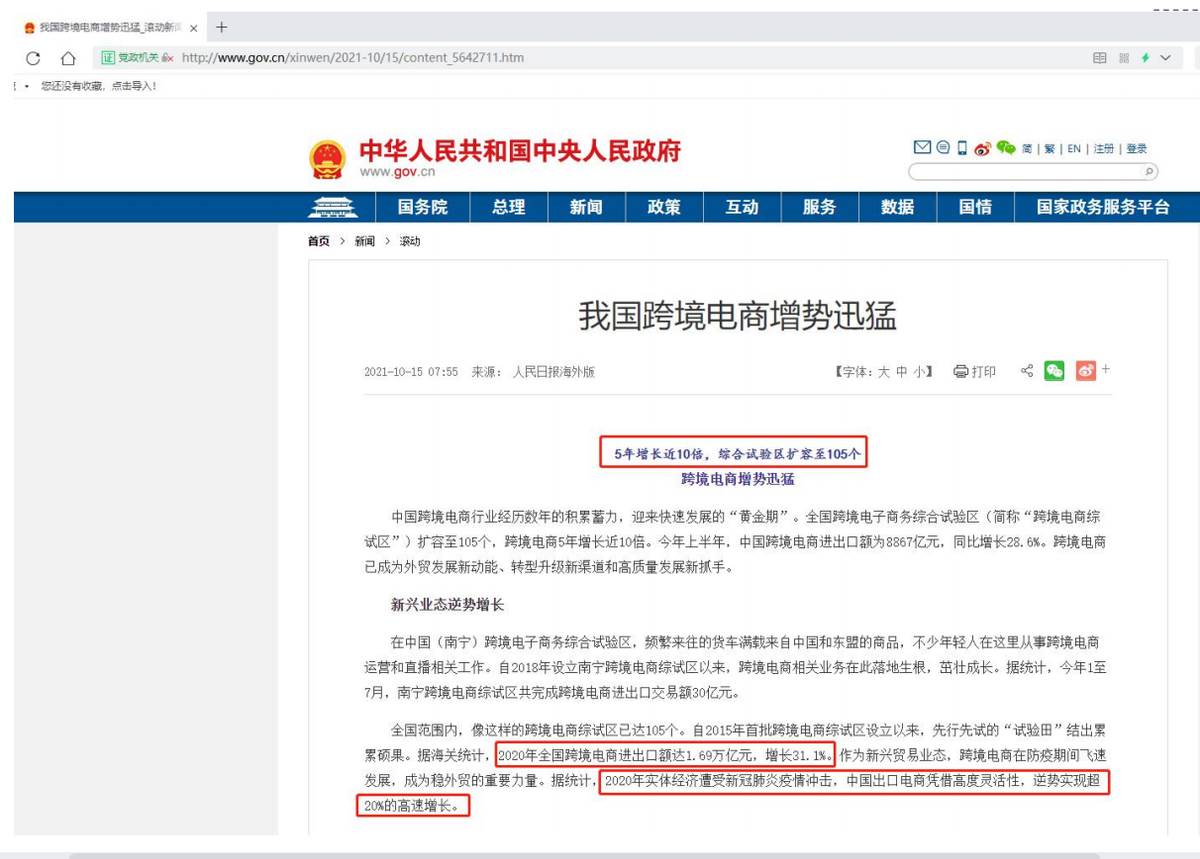Open the header WeChat icon
Viewport: 1200px width, 859px height.
pos(1005,148)
